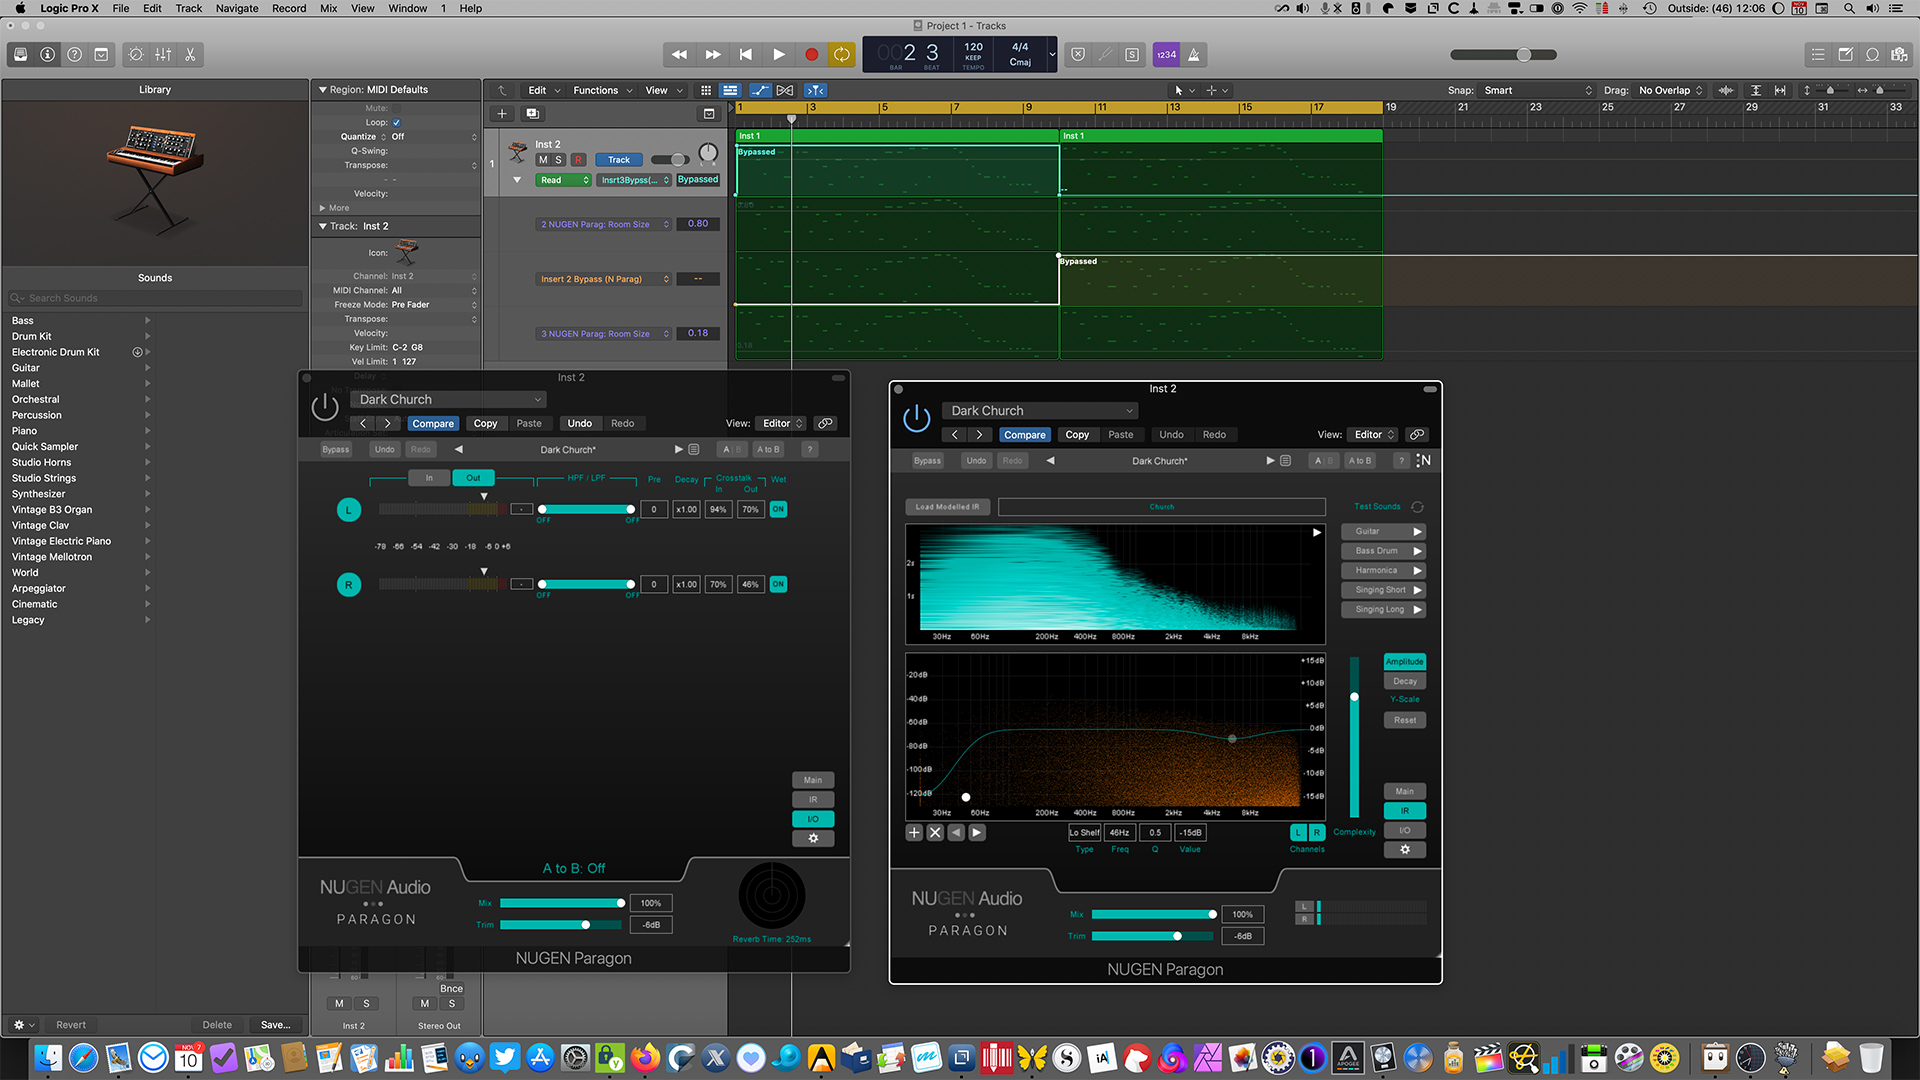Toggle the Show Automation button
The image size is (1920, 1080).
760,90
